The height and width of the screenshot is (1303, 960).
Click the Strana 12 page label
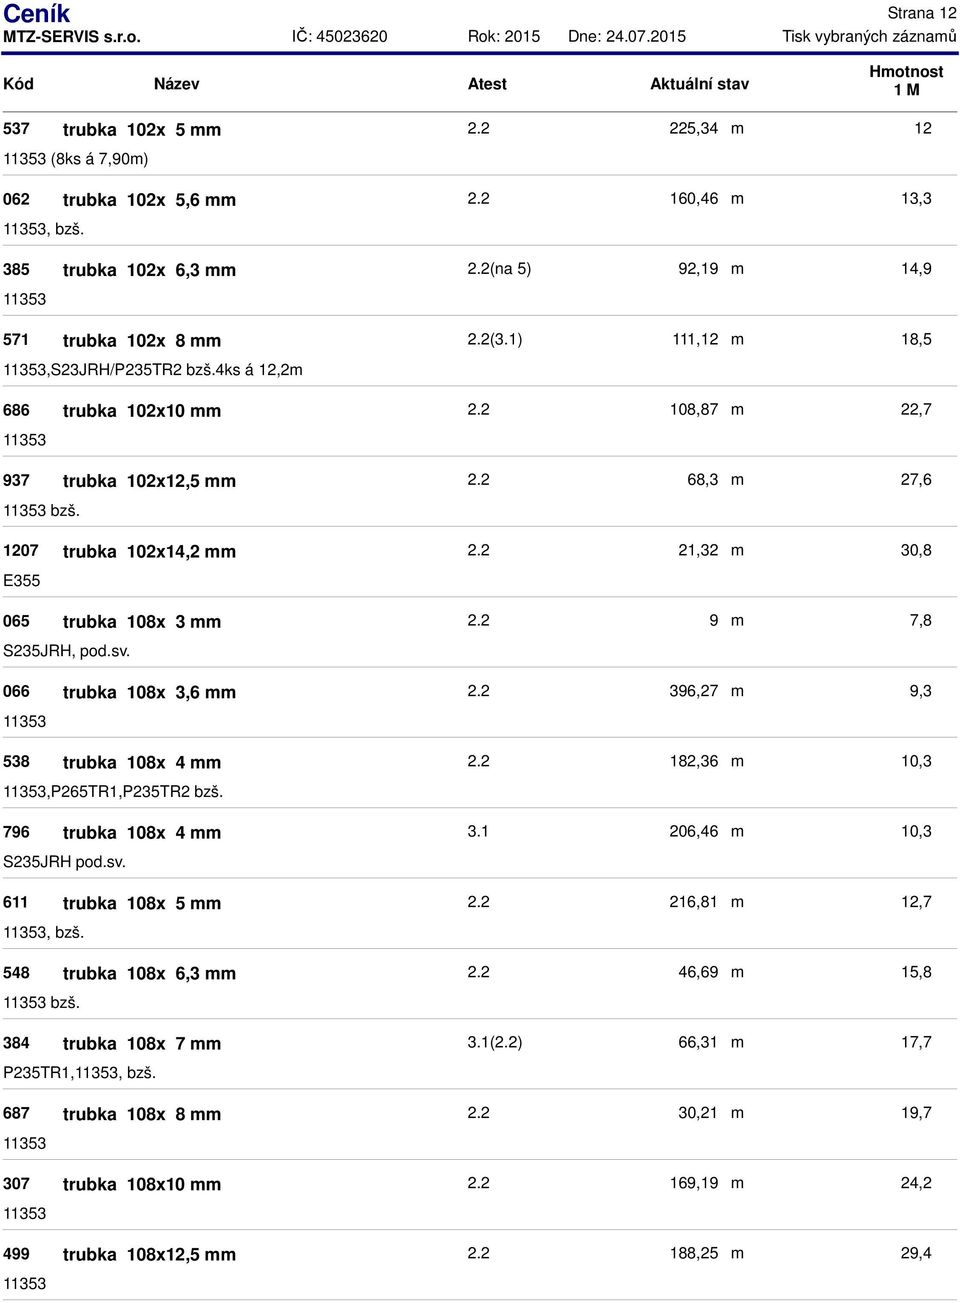[x=922, y=13]
